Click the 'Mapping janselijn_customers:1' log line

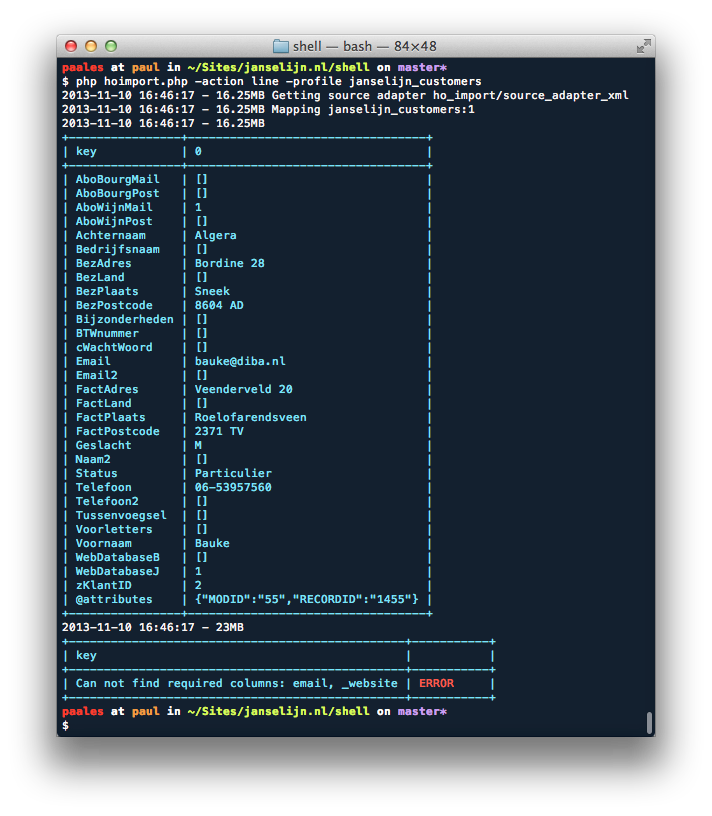pos(268,110)
